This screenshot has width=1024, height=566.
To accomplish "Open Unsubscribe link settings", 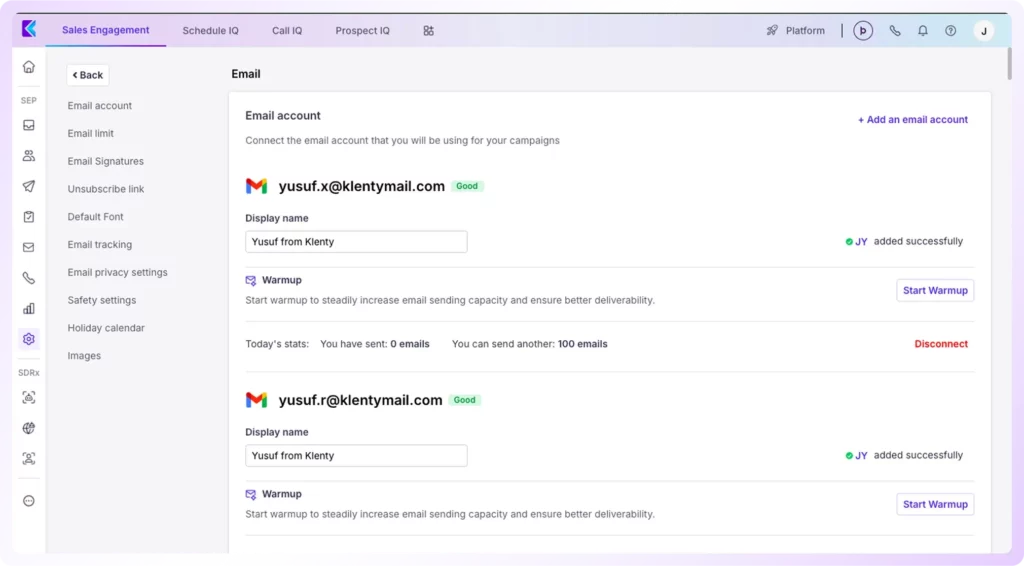I will tap(106, 189).
